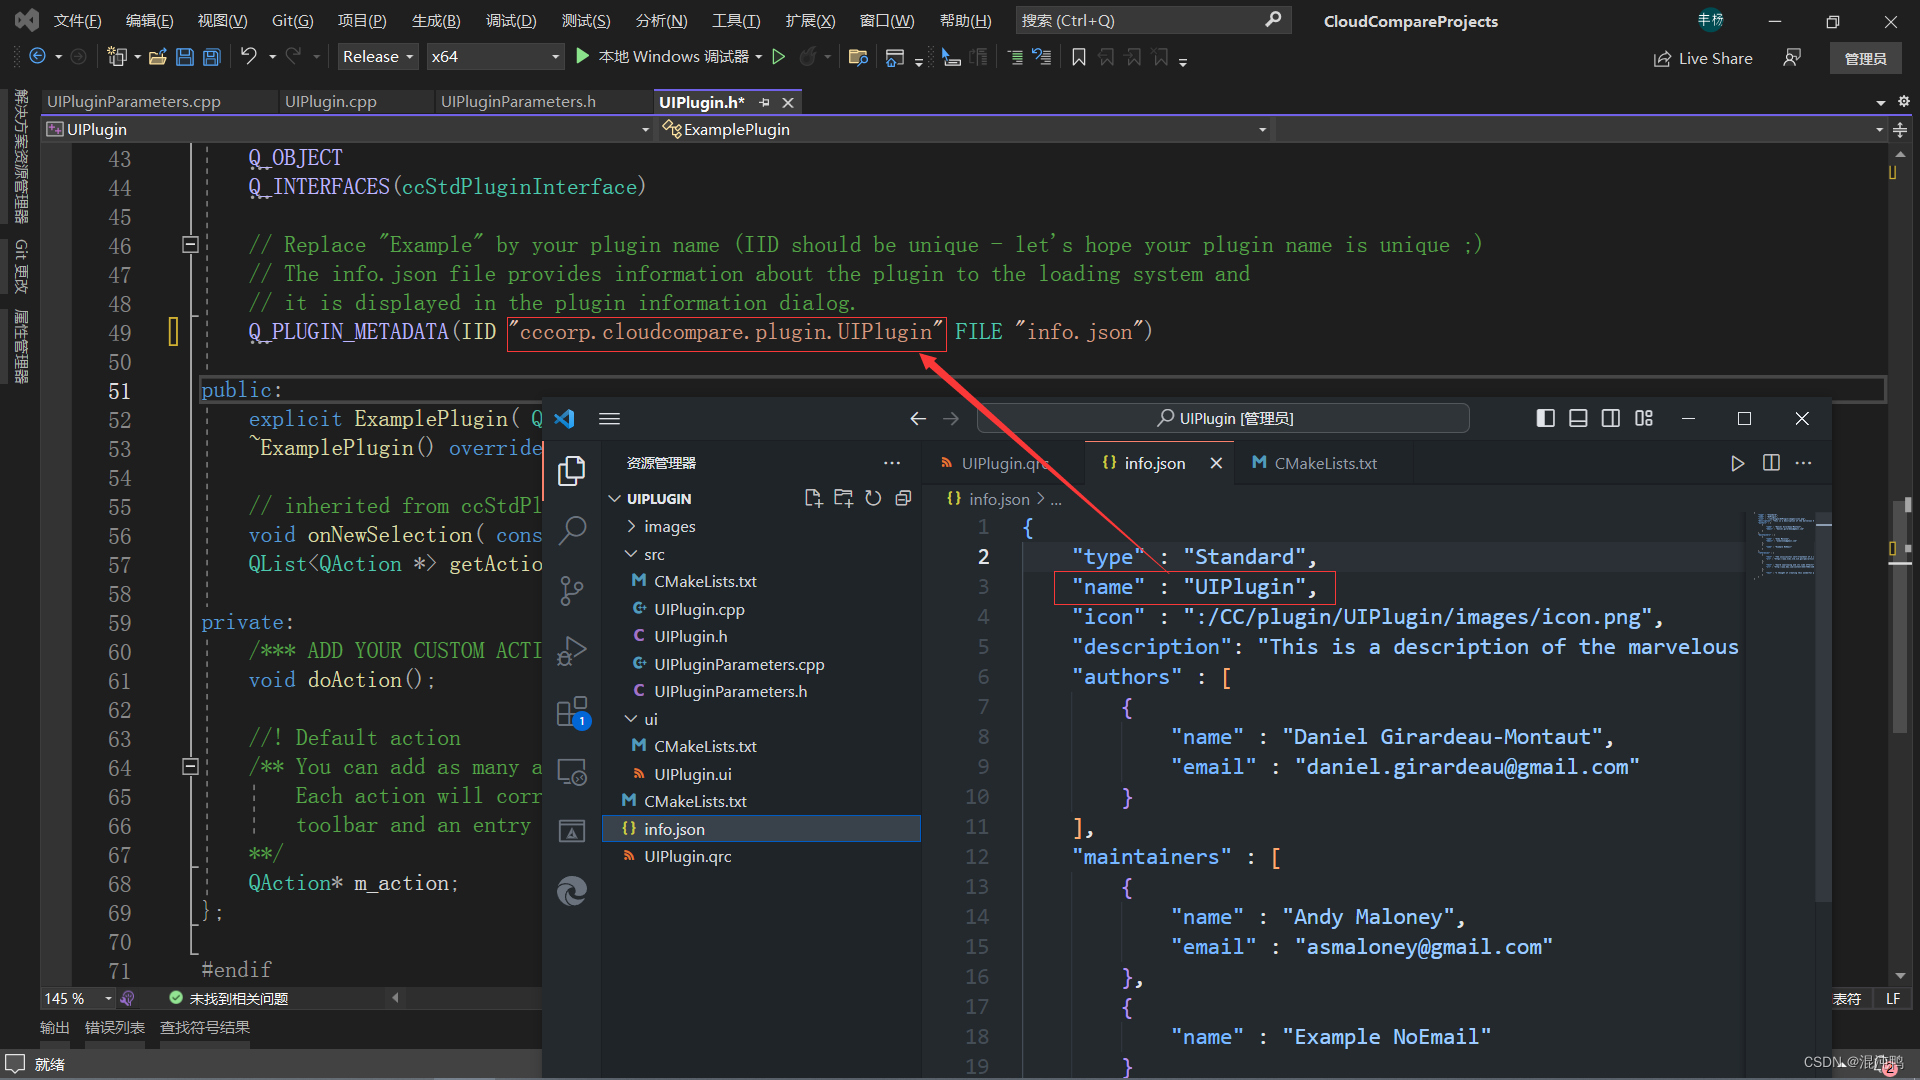Click the Live Share button

click(1702, 58)
